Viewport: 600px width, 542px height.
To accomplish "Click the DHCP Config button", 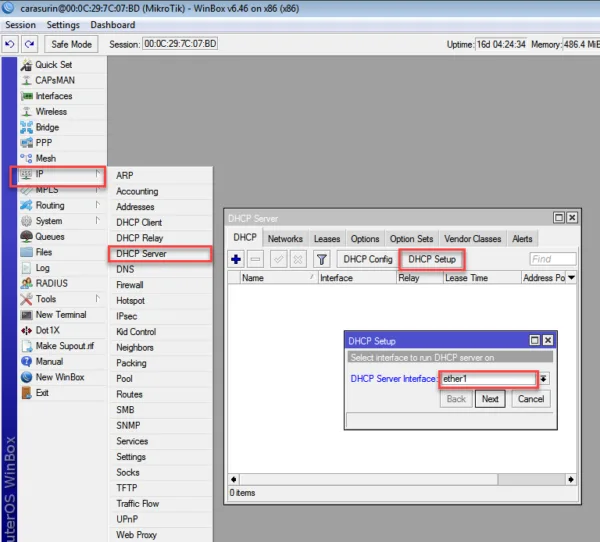I will click(368, 259).
